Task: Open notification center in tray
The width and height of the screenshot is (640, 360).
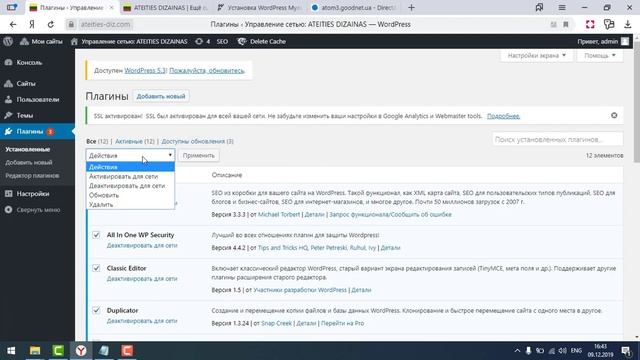Action: [x=626, y=351]
